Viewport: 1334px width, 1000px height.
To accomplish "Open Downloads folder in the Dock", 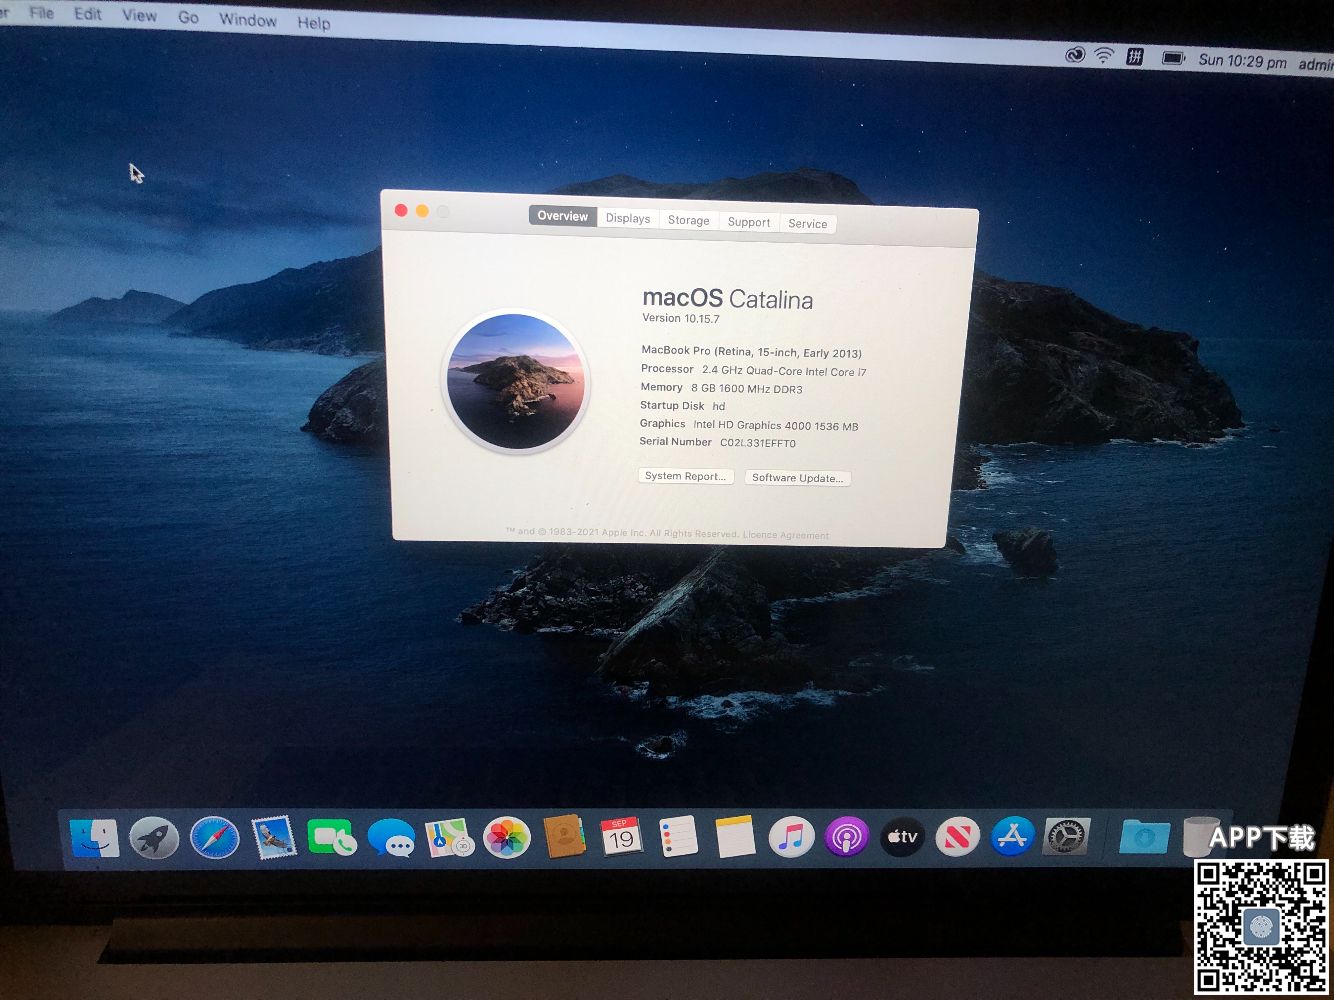I will pos(1144,836).
